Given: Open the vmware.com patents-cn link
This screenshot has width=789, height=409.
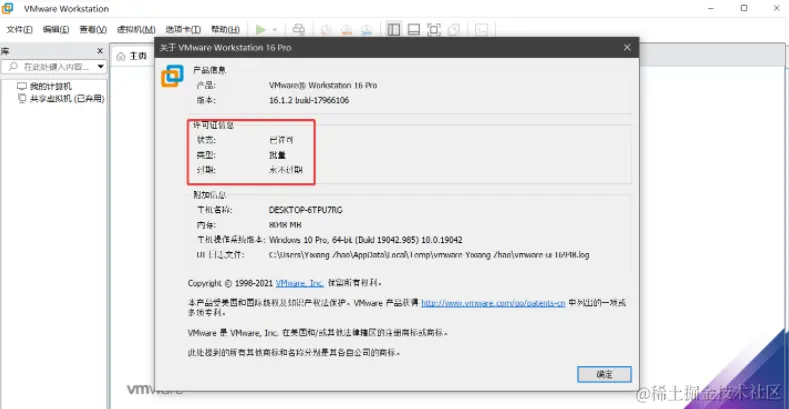Looking at the screenshot, I should click(x=493, y=303).
